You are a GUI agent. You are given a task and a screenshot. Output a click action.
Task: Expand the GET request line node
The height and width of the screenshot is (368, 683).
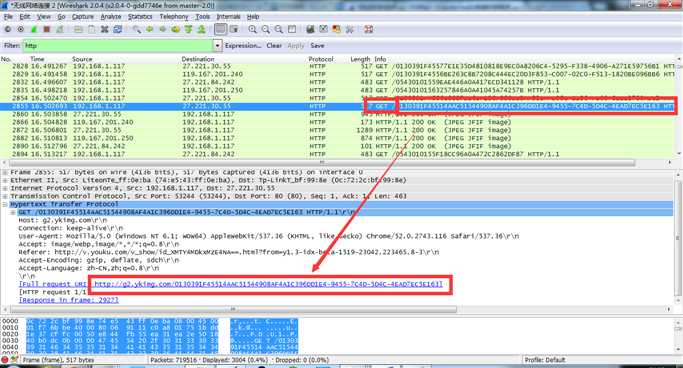[13, 212]
